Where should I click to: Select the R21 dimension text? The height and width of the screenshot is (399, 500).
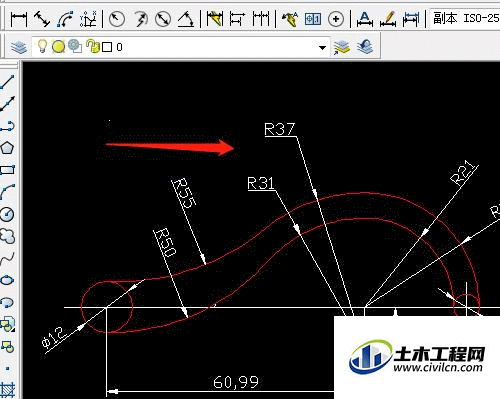point(463,172)
